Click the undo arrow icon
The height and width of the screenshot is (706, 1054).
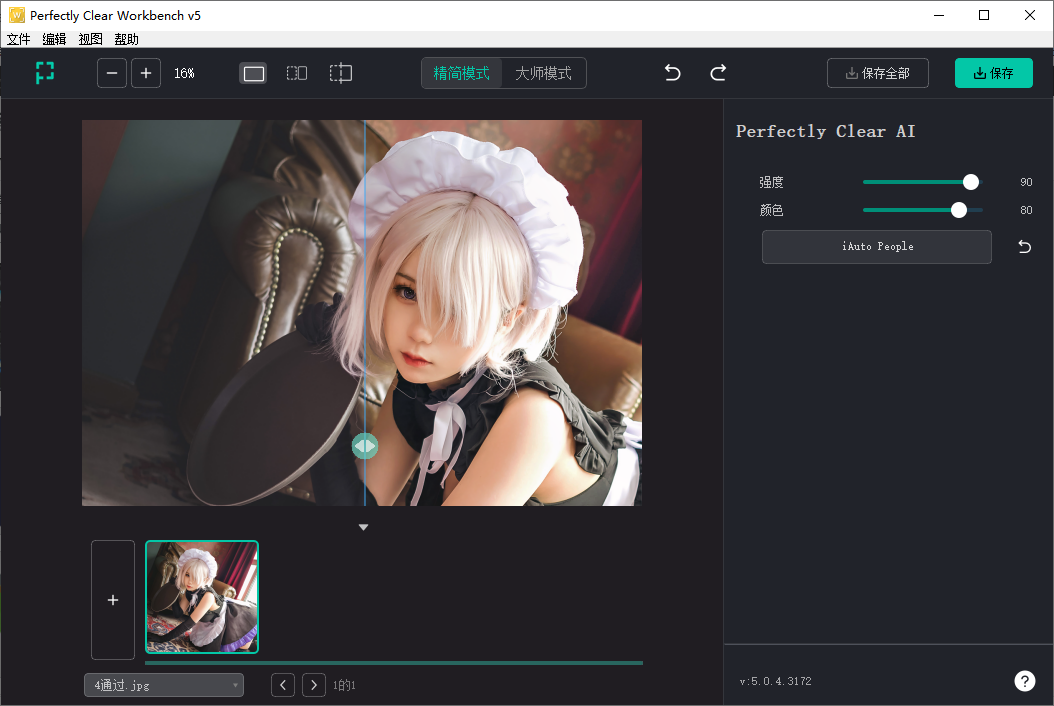click(x=673, y=73)
